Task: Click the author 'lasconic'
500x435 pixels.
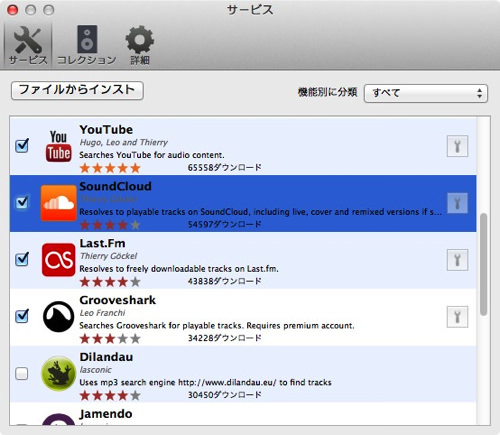Action: tap(95, 370)
